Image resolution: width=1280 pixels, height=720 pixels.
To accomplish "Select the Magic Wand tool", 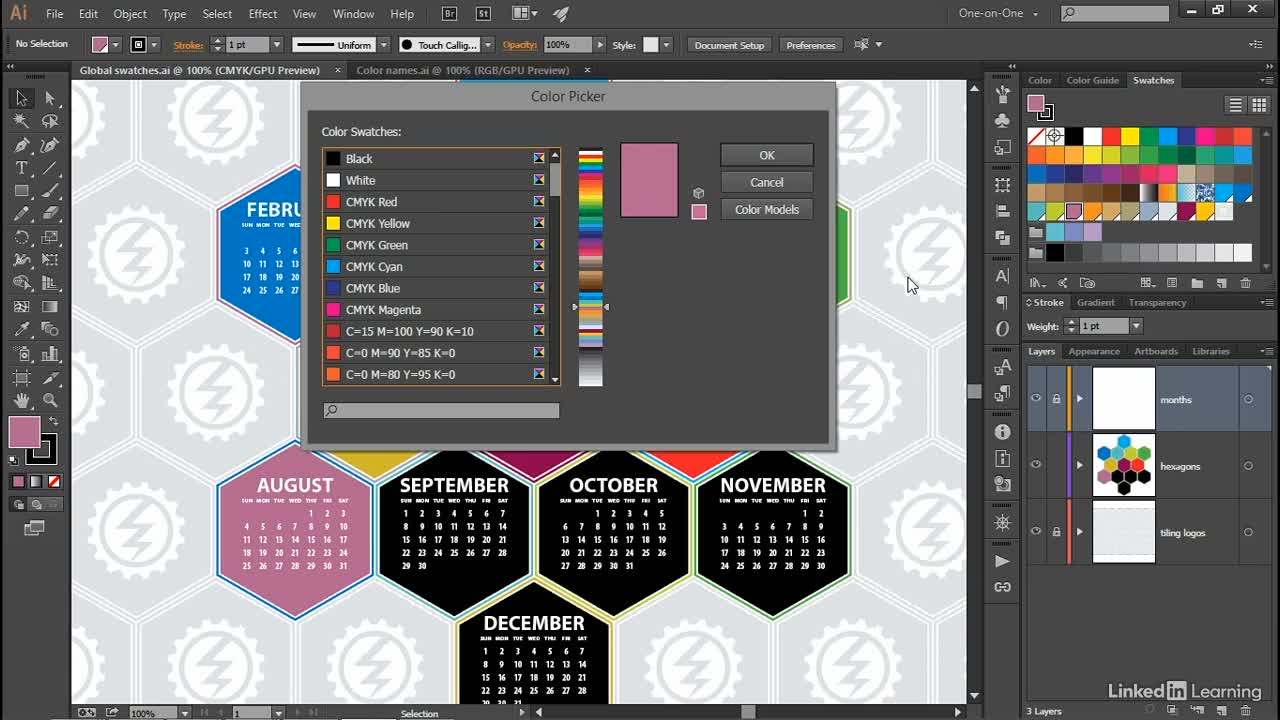I will click(x=21, y=121).
